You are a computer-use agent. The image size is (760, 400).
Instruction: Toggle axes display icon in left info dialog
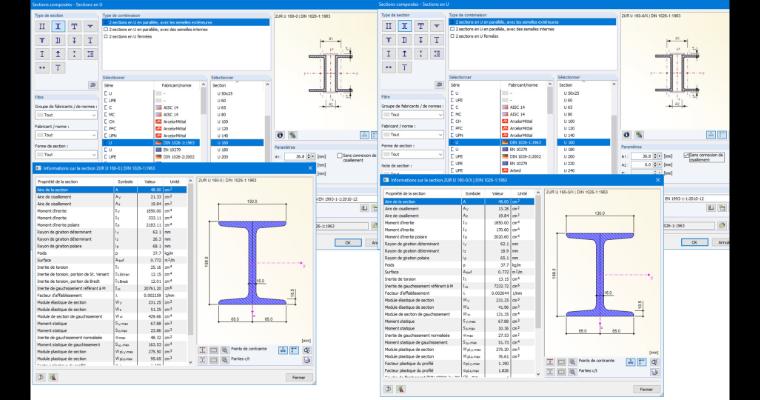[x=294, y=350]
